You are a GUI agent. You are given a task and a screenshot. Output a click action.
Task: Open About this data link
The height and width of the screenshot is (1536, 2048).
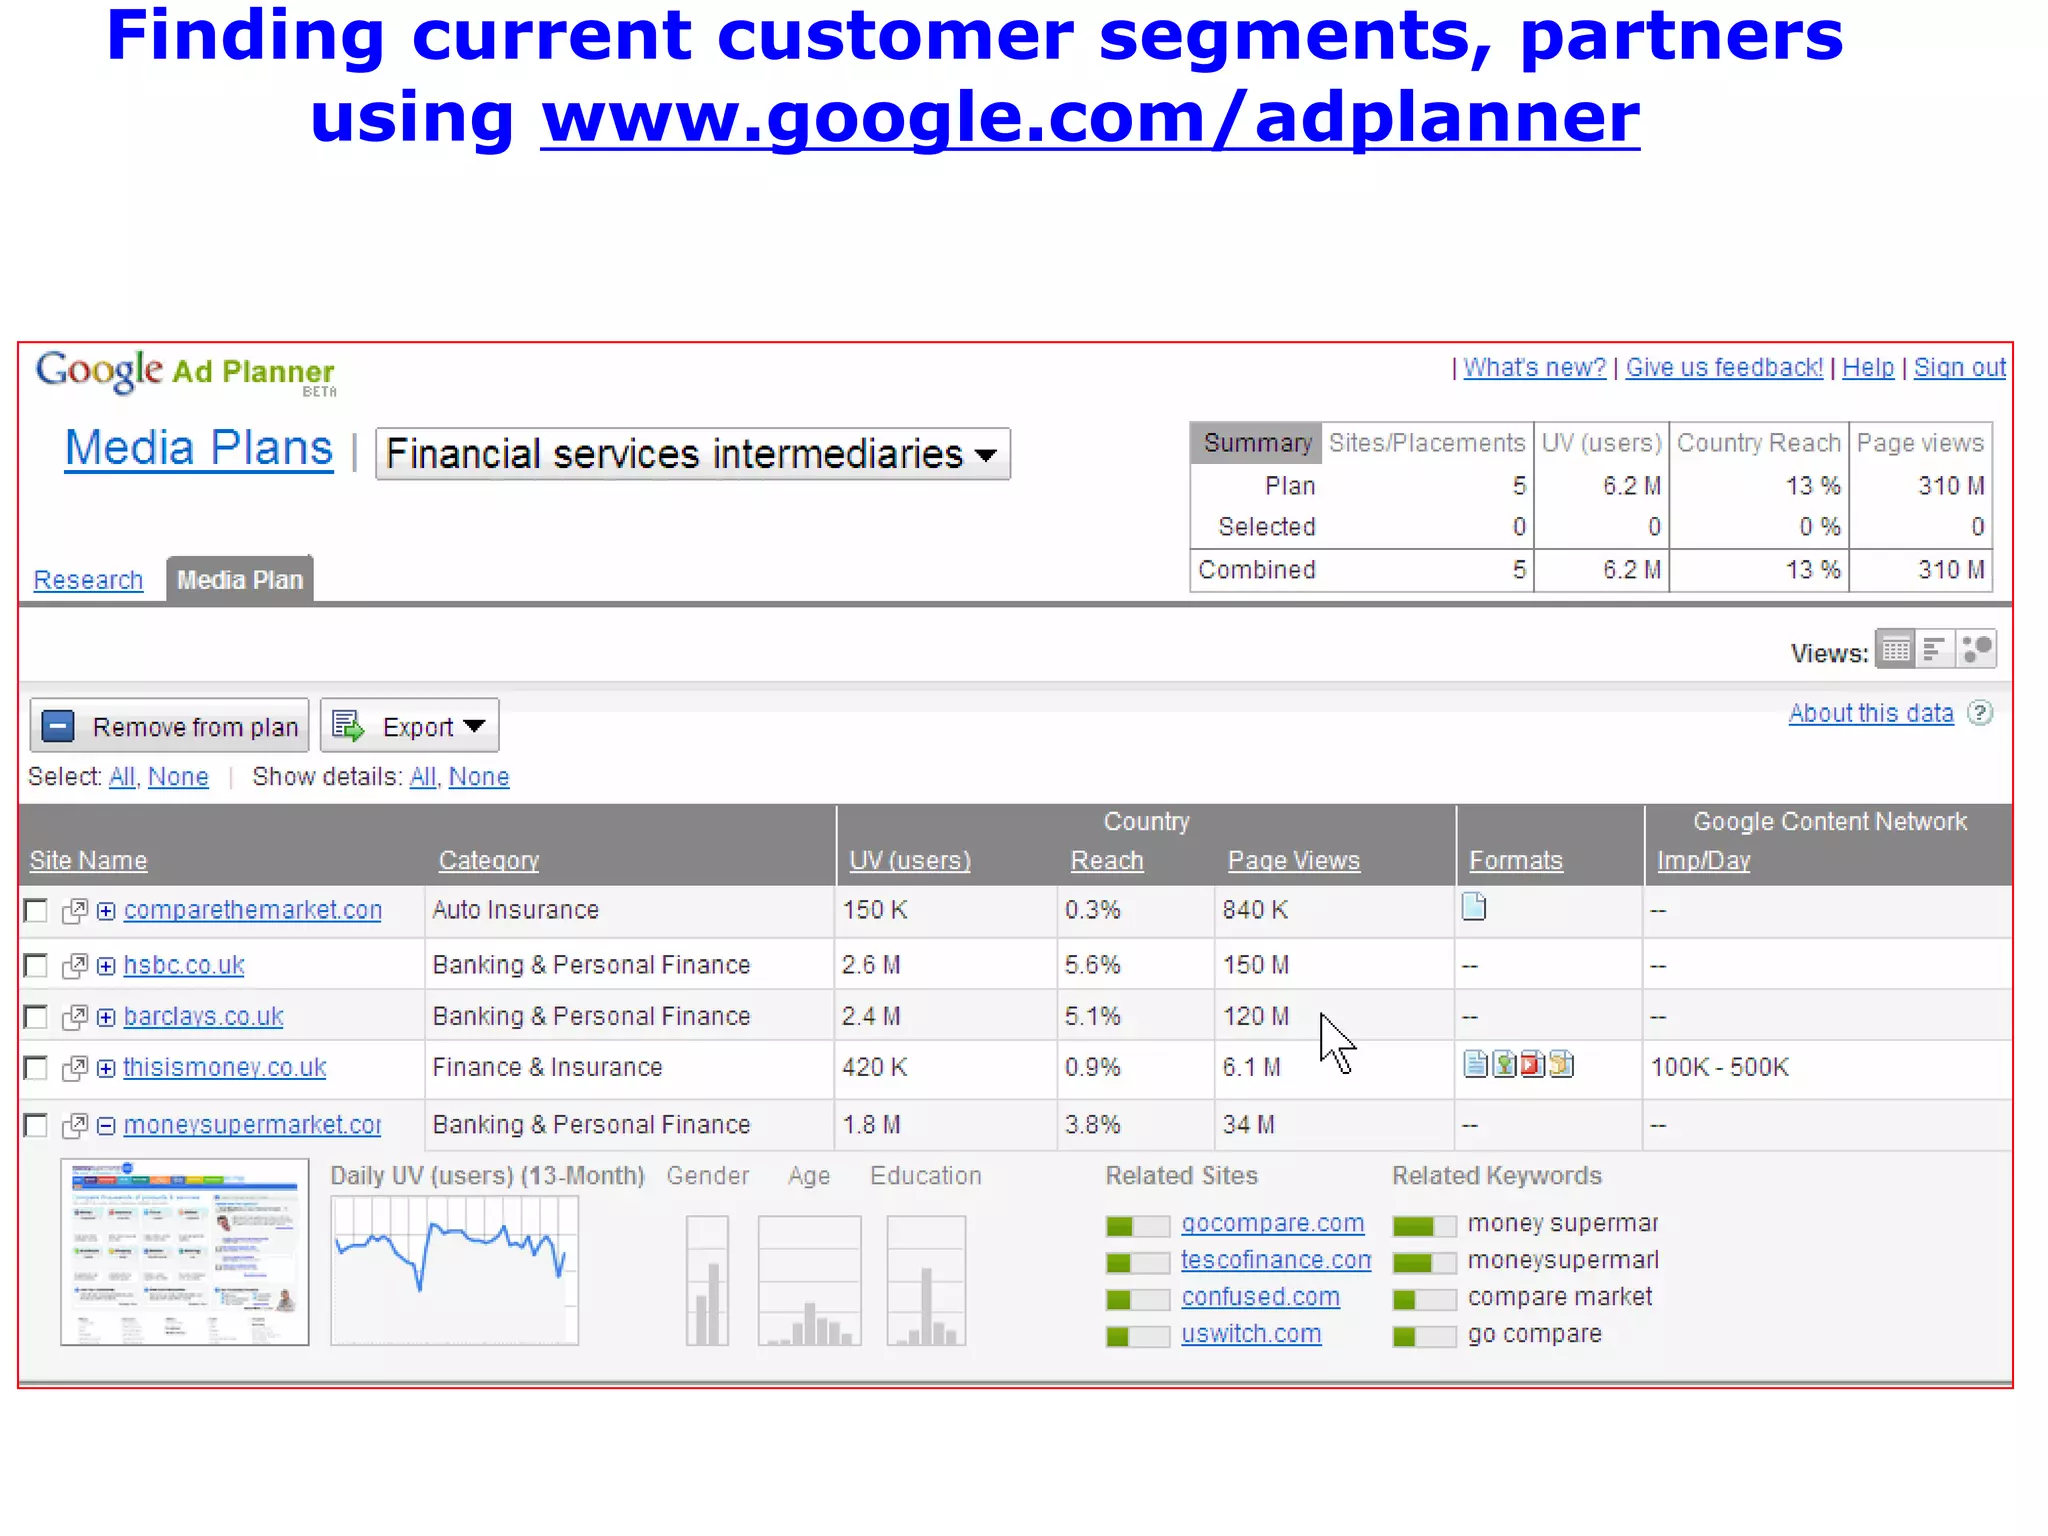pyautogui.click(x=1871, y=713)
